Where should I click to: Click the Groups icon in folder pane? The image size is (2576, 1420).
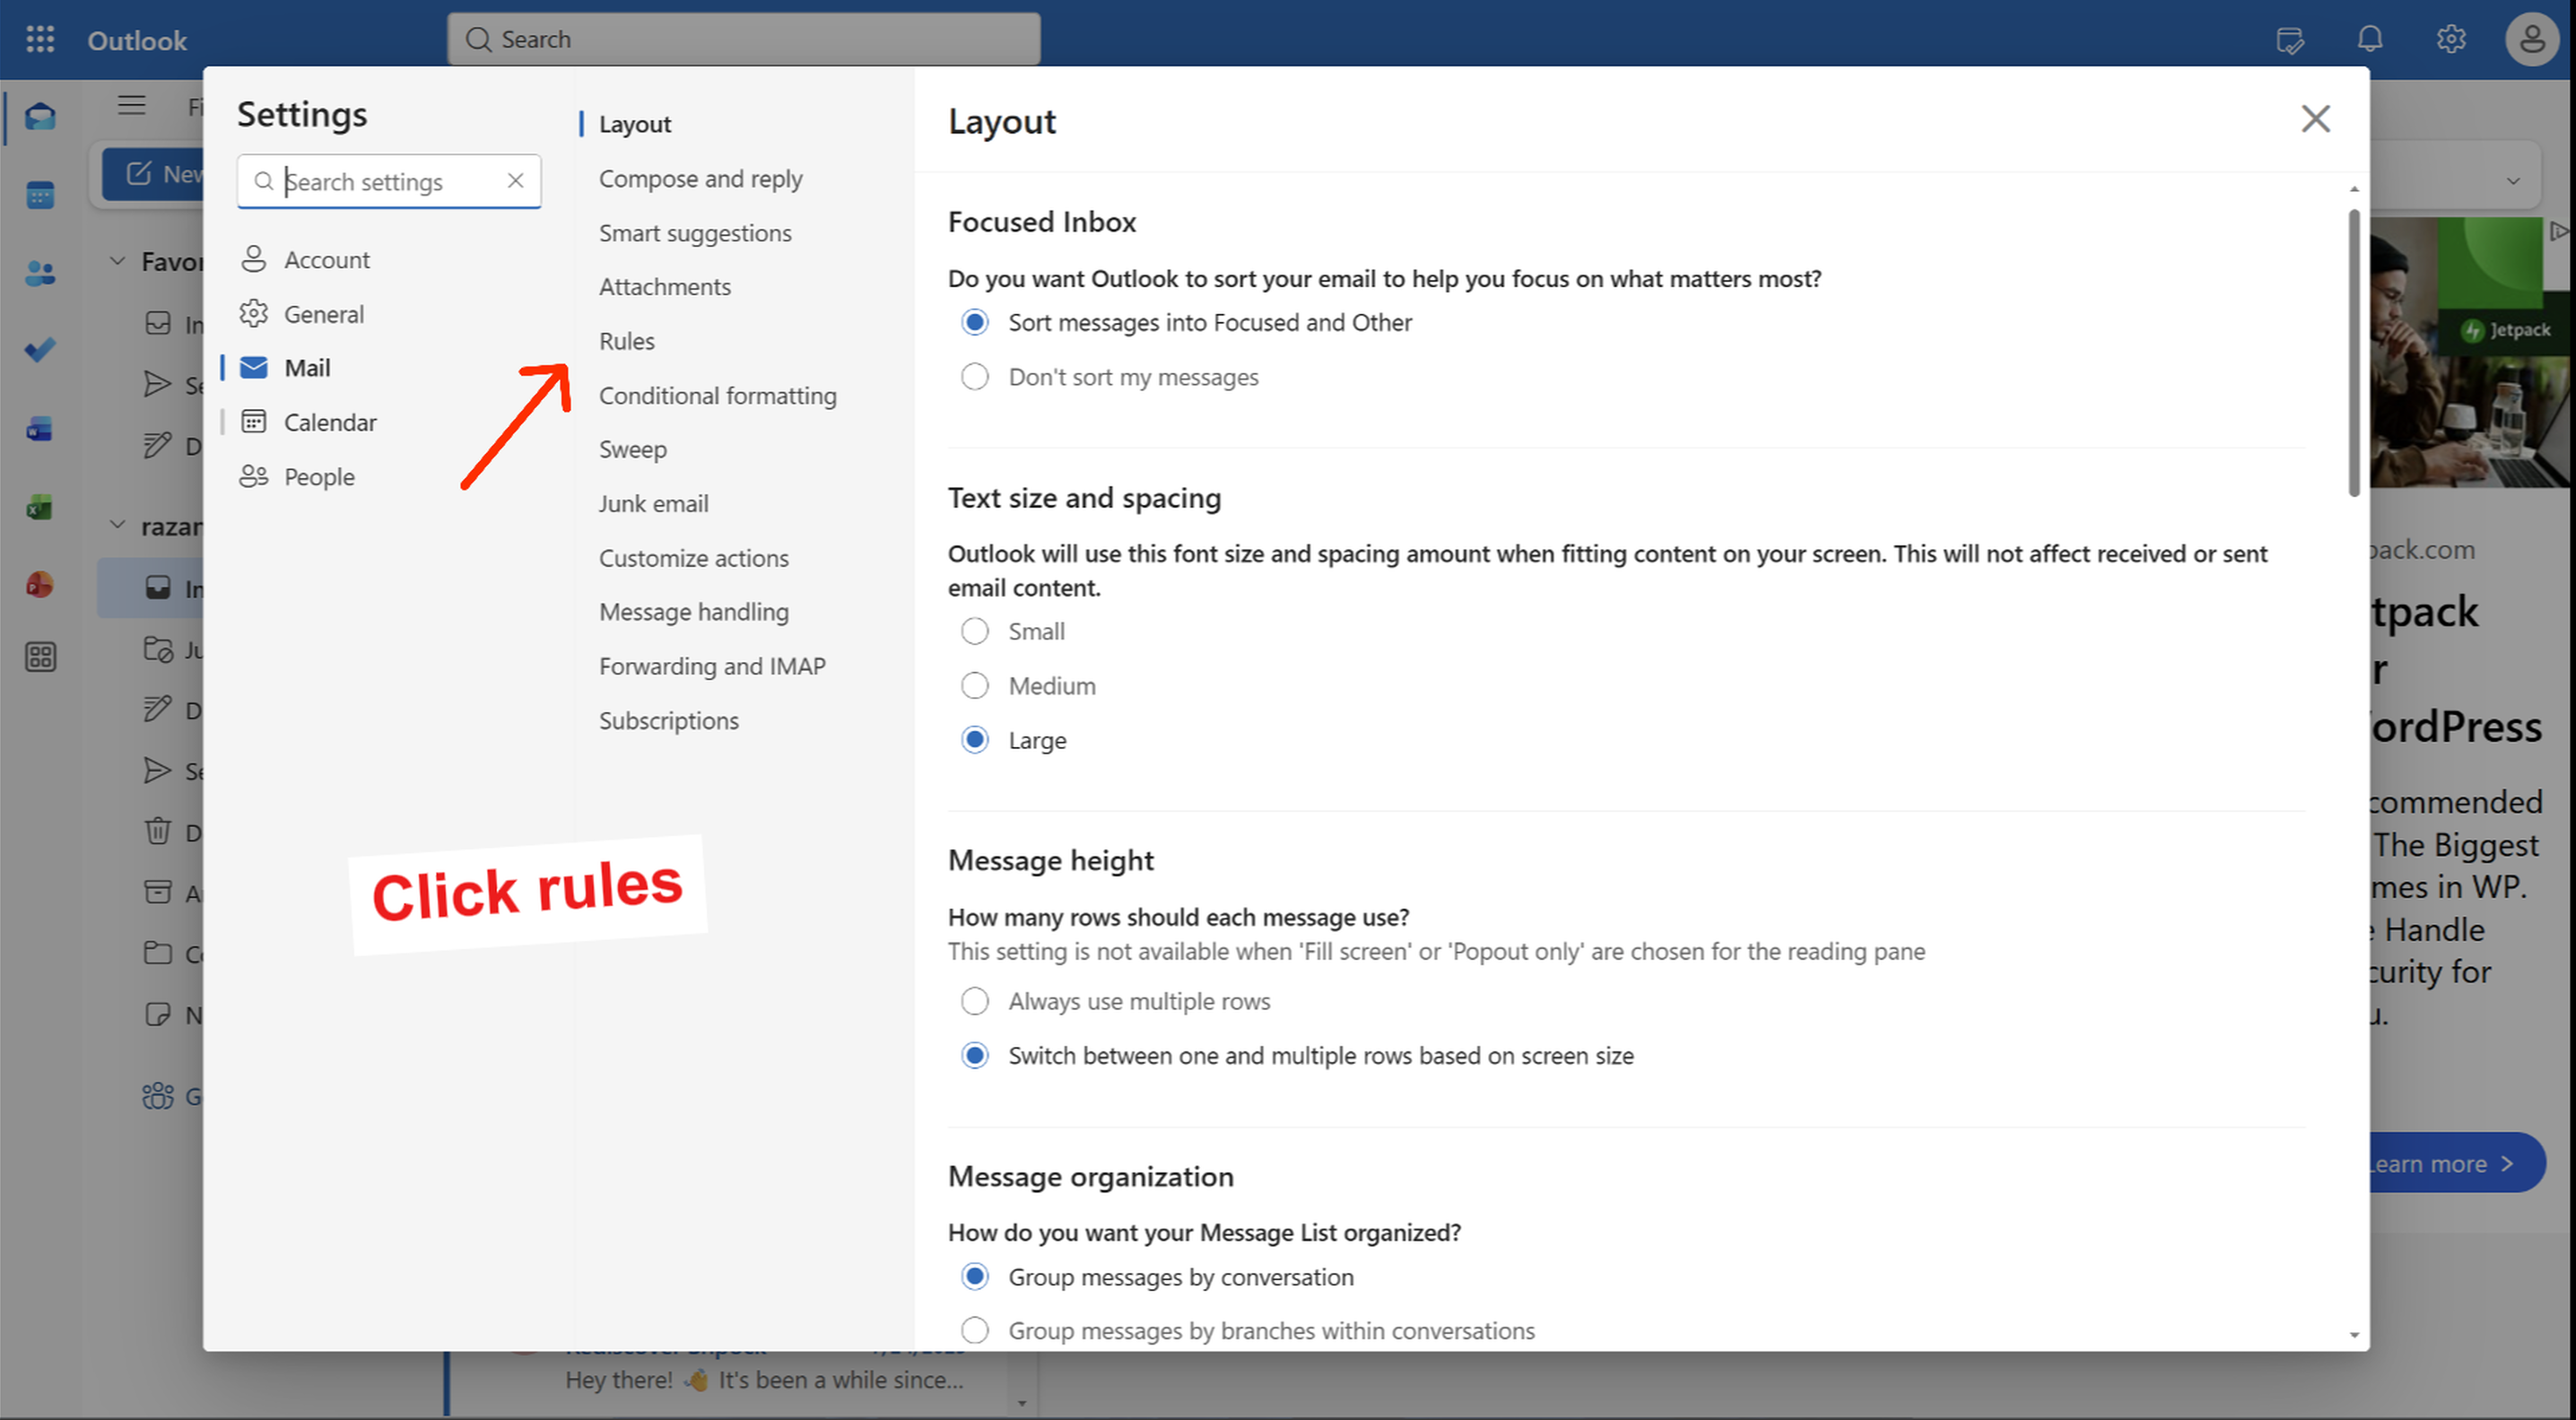(158, 1096)
